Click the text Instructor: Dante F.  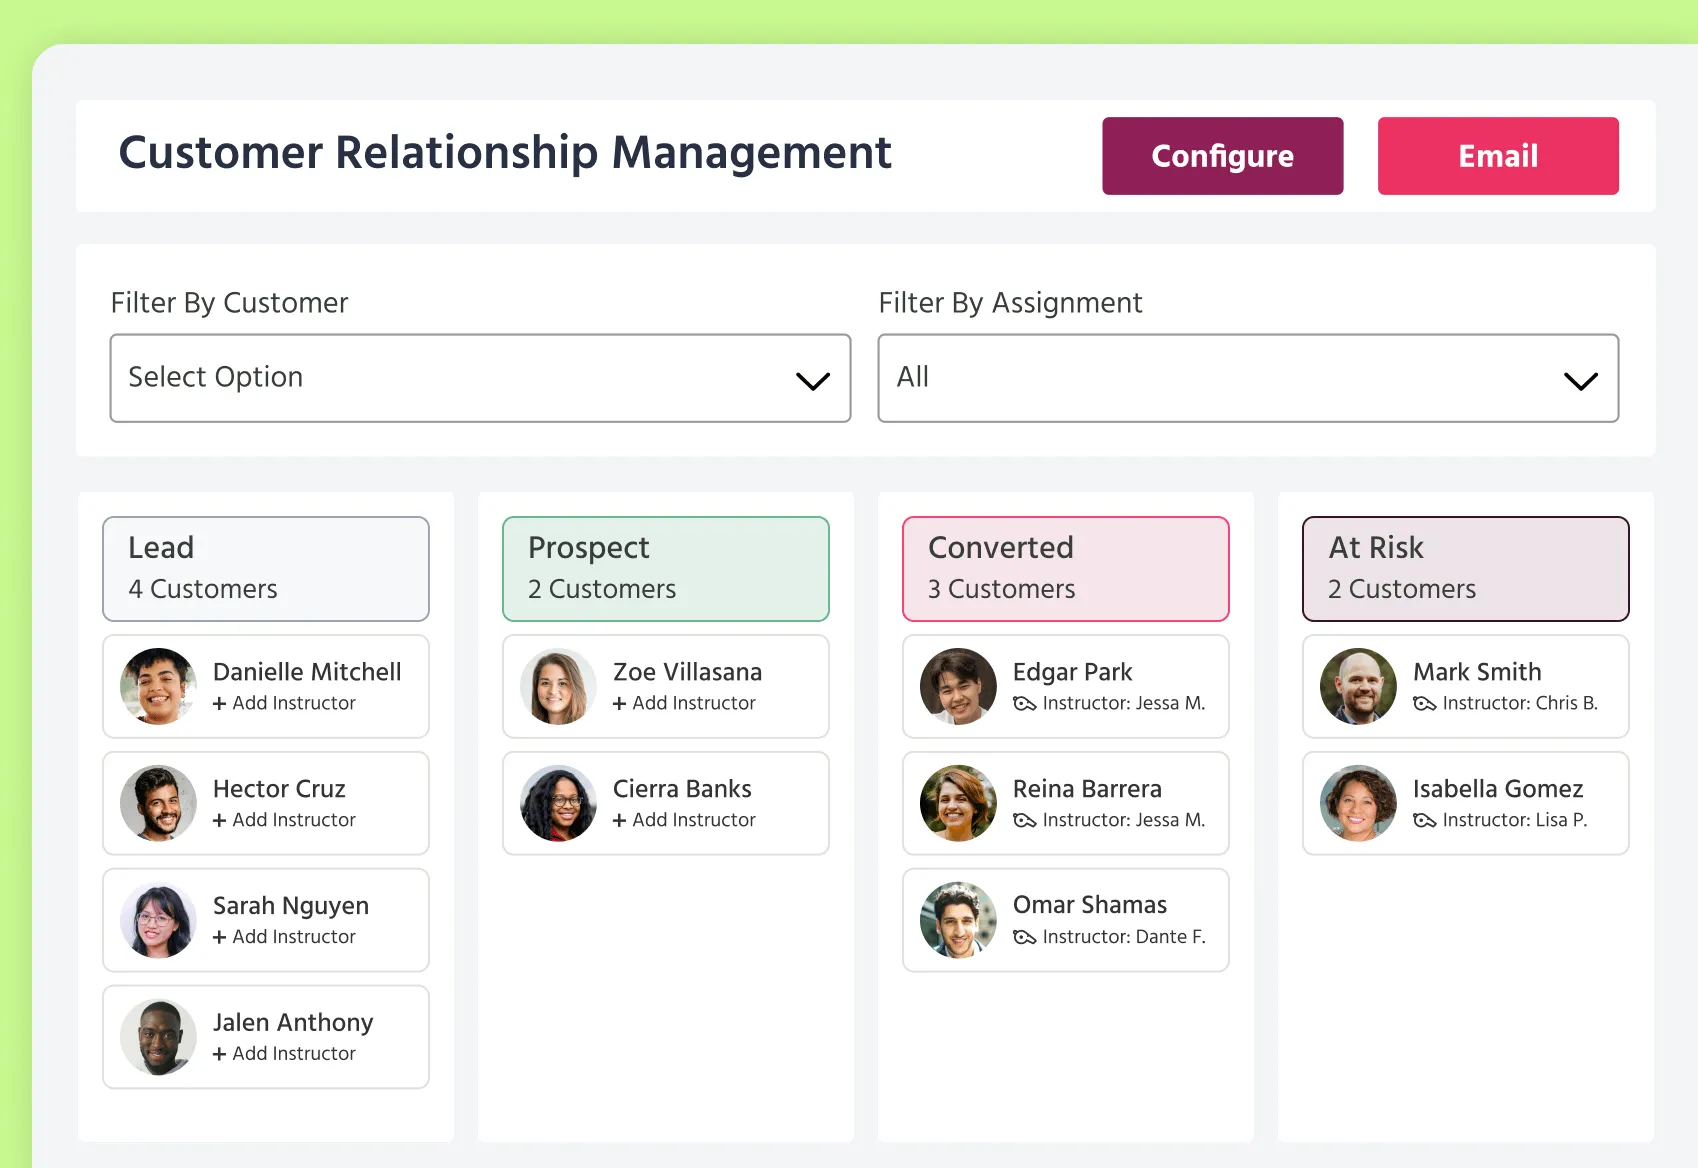1124,937
